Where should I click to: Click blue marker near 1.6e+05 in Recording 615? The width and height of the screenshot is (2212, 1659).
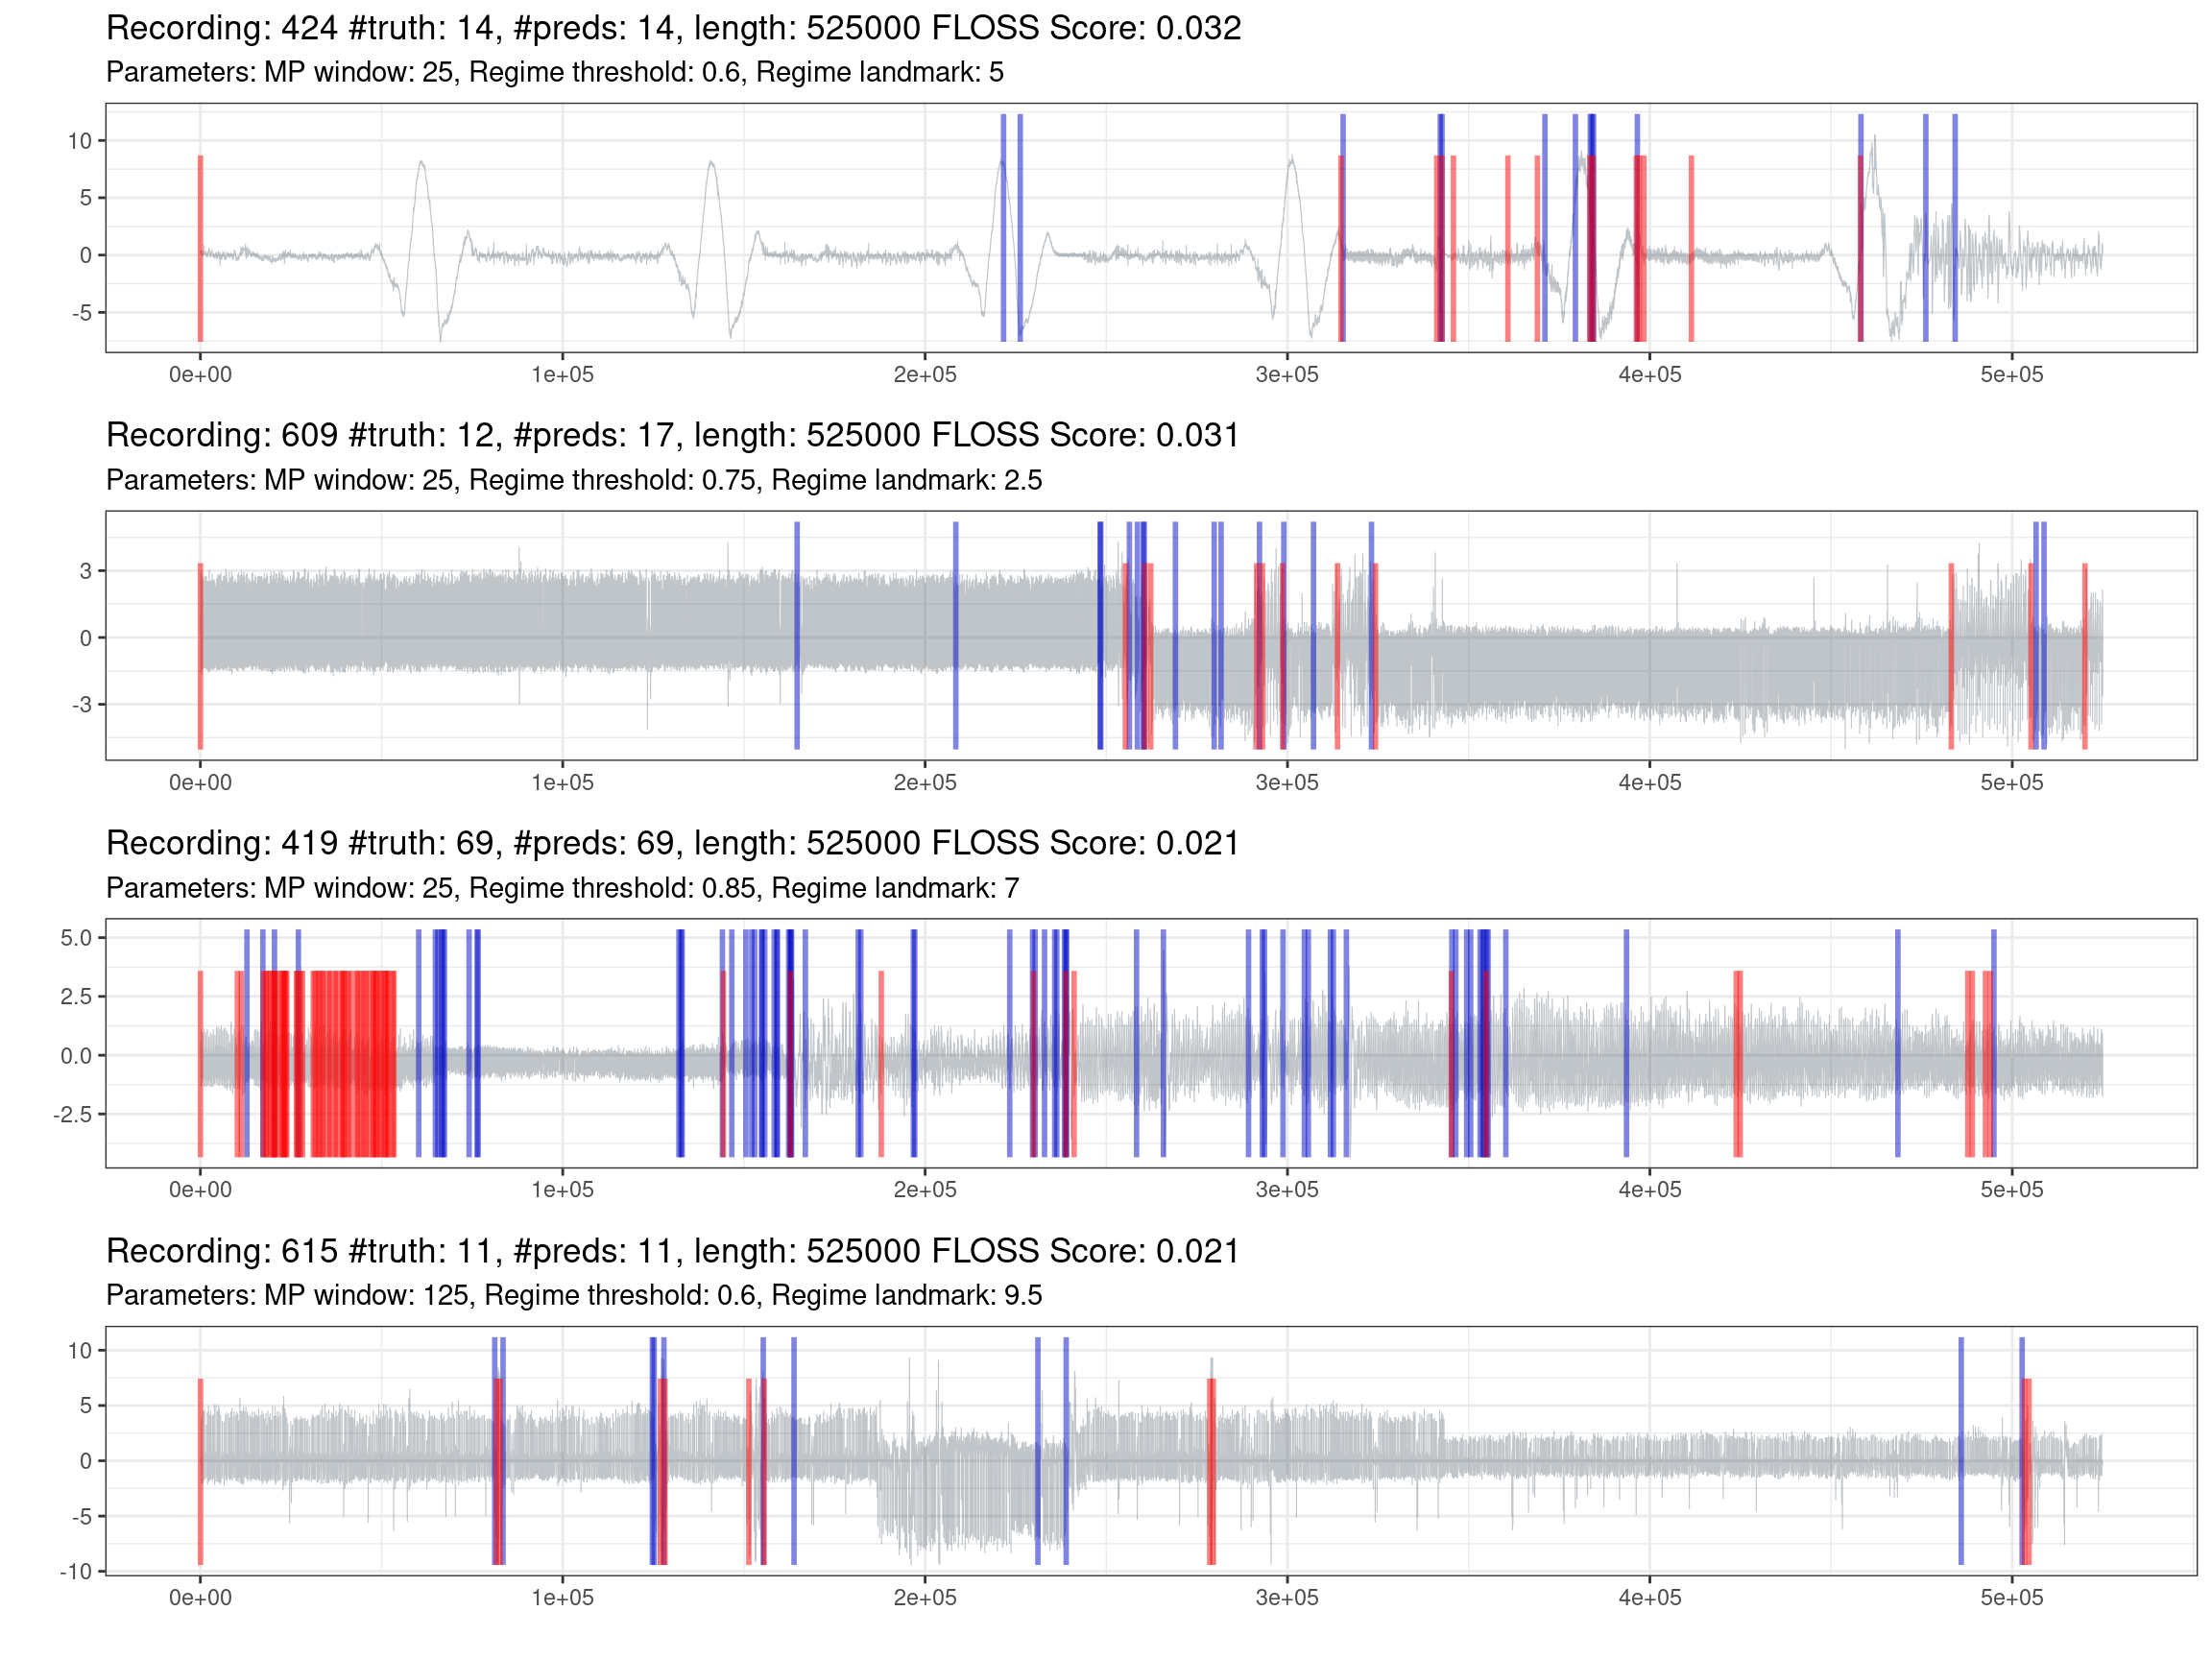pyautogui.click(x=794, y=1451)
